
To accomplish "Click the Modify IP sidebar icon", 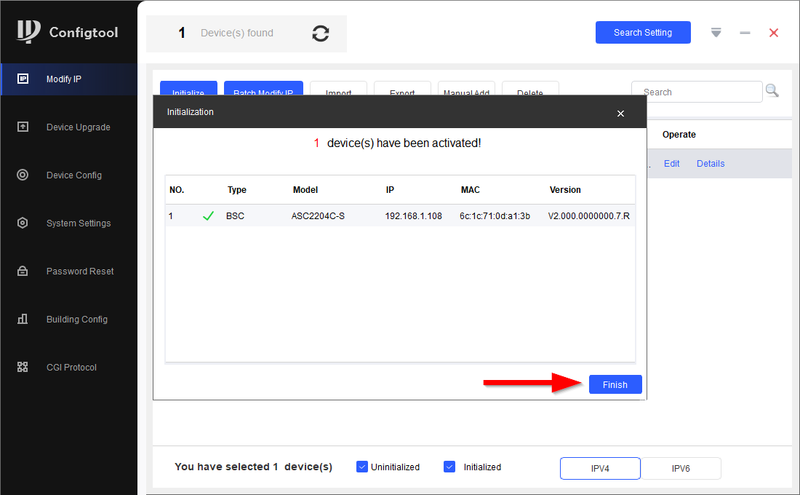I will pyautogui.click(x=23, y=79).
